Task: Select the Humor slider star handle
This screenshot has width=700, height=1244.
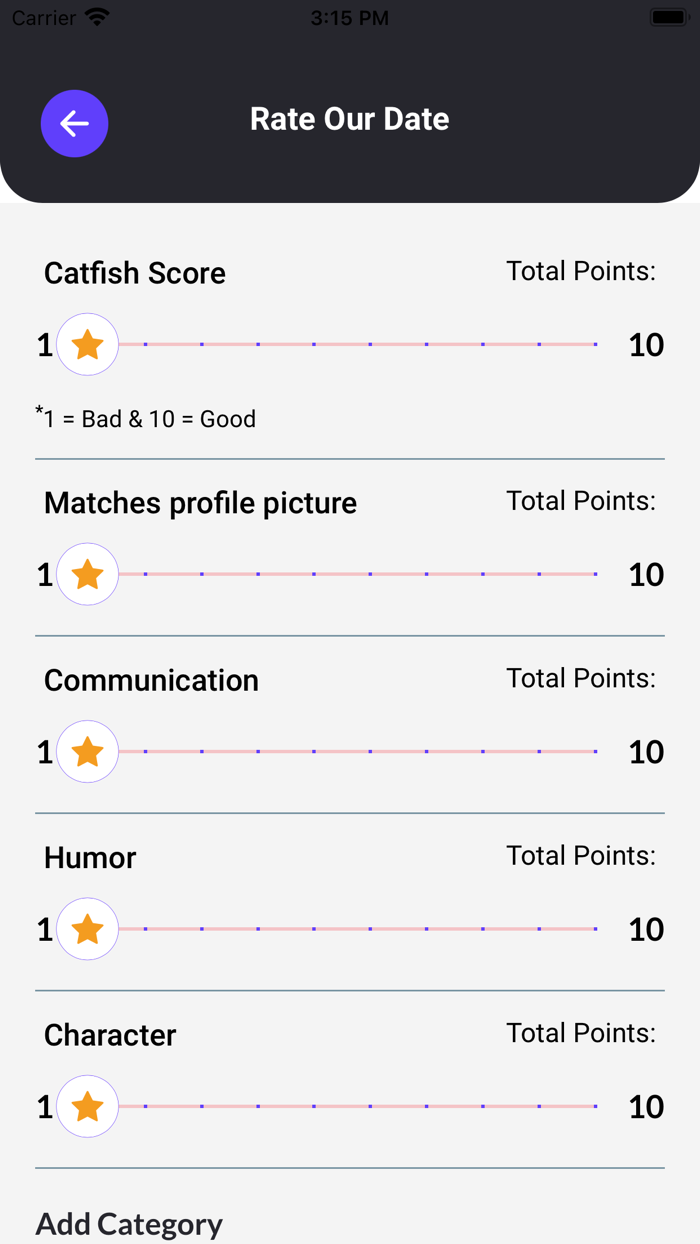Action: click(88, 930)
